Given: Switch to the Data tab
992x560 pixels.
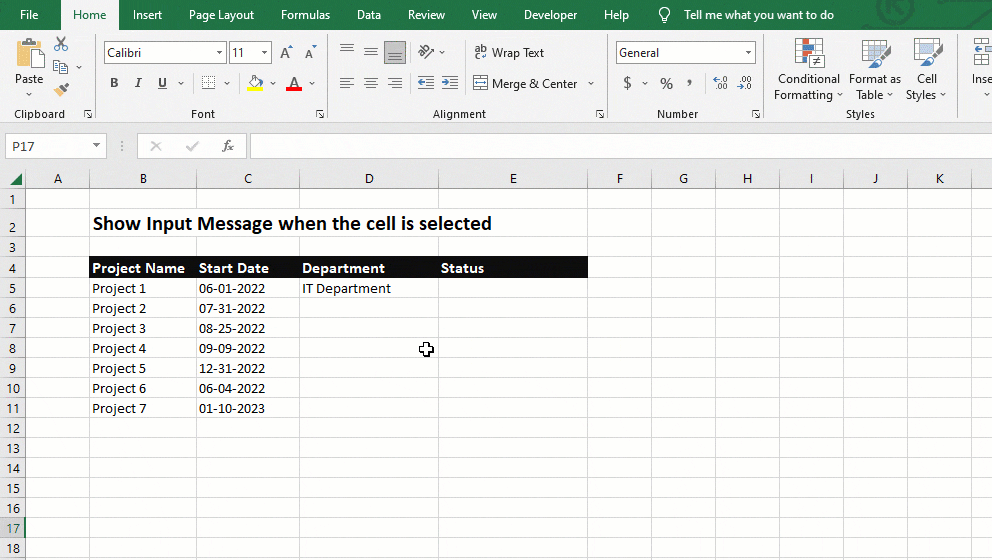Looking at the screenshot, I should (x=369, y=15).
